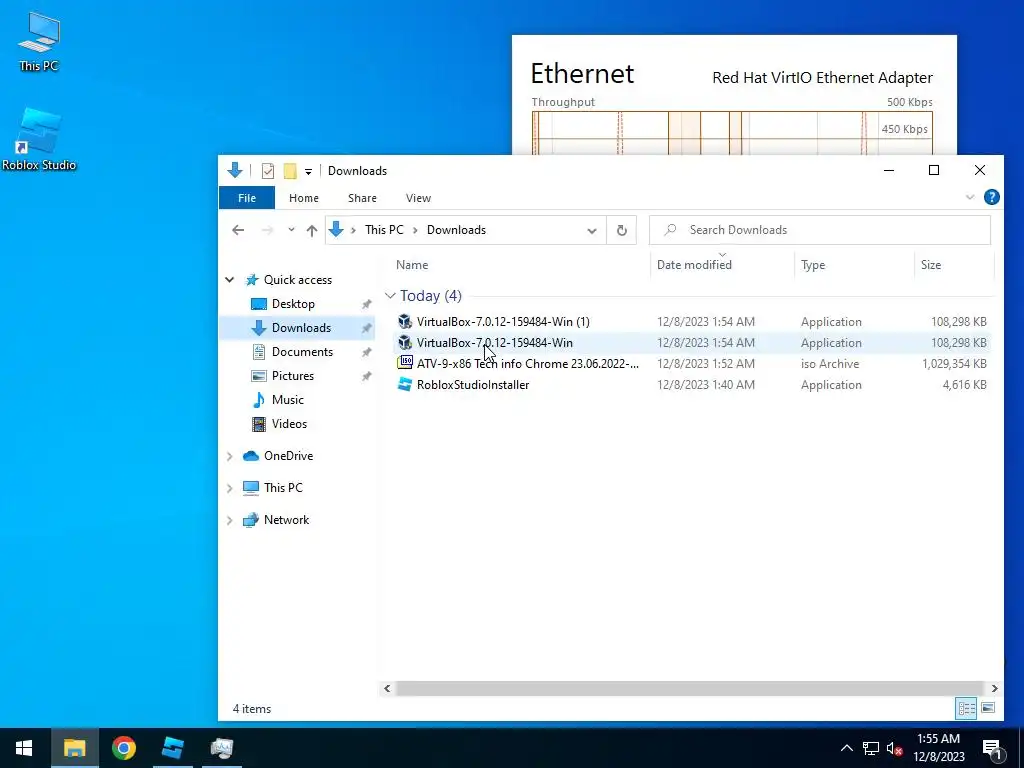Viewport: 1024px width, 768px height.
Task: Click the muted volume tray icon
Action: pyautogui.click(x=895, y=748)
